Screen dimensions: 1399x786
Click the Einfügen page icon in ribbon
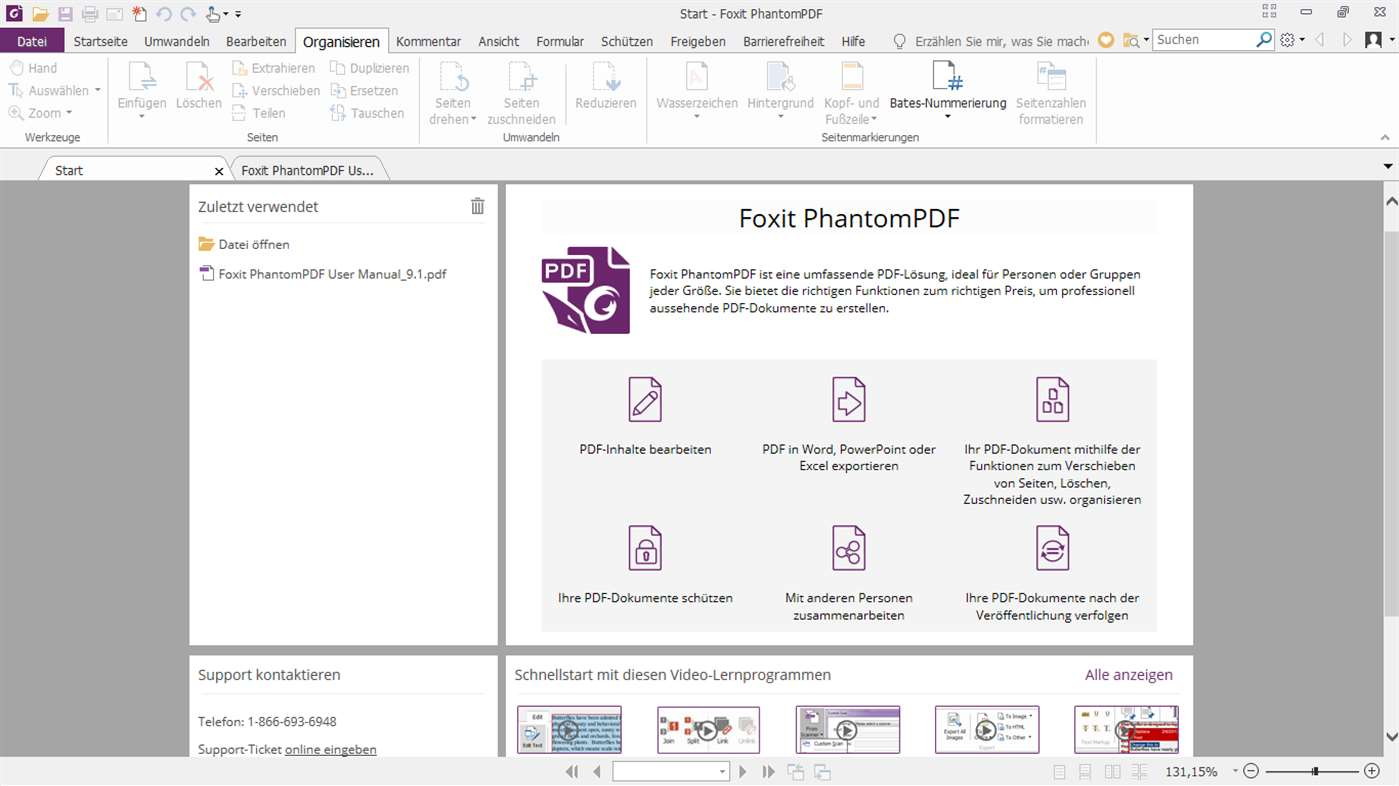point(142,78)
